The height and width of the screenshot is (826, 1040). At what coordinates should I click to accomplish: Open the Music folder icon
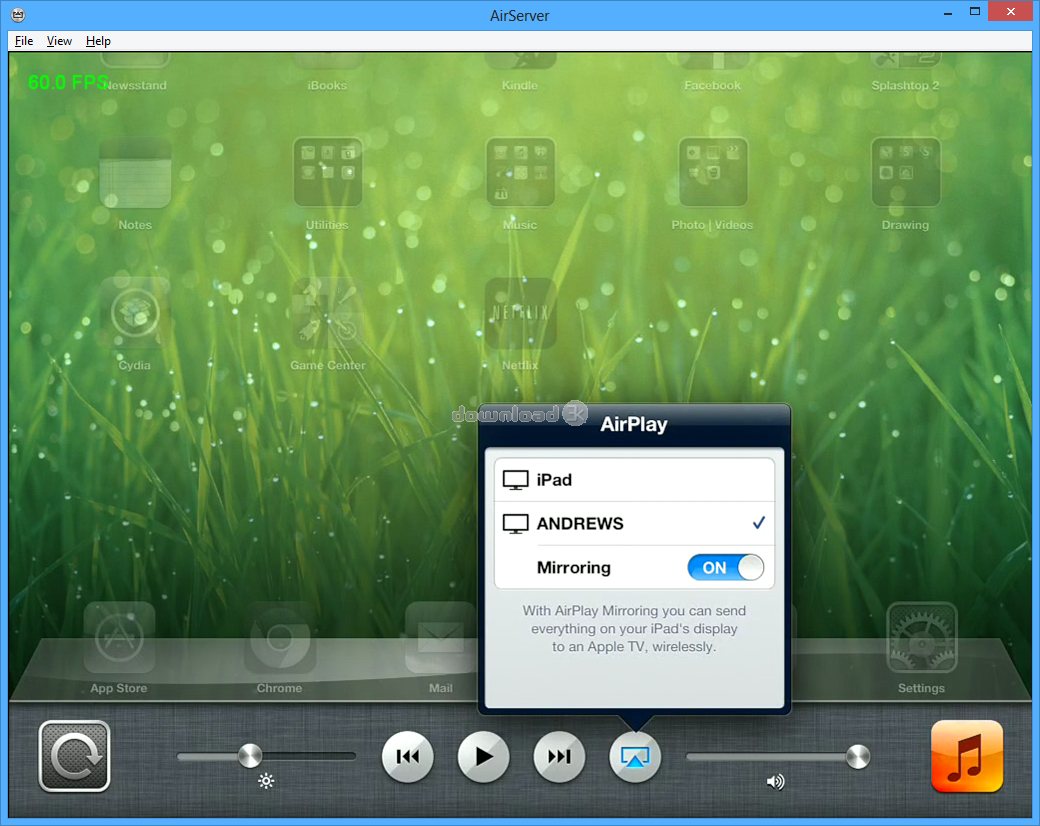click(520, 172)
